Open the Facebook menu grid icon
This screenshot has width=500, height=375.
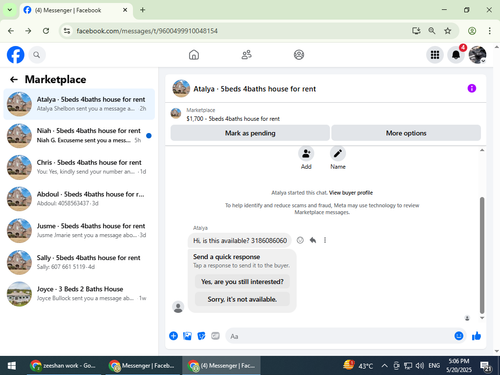pyautogui.click(x=435, y=55)
